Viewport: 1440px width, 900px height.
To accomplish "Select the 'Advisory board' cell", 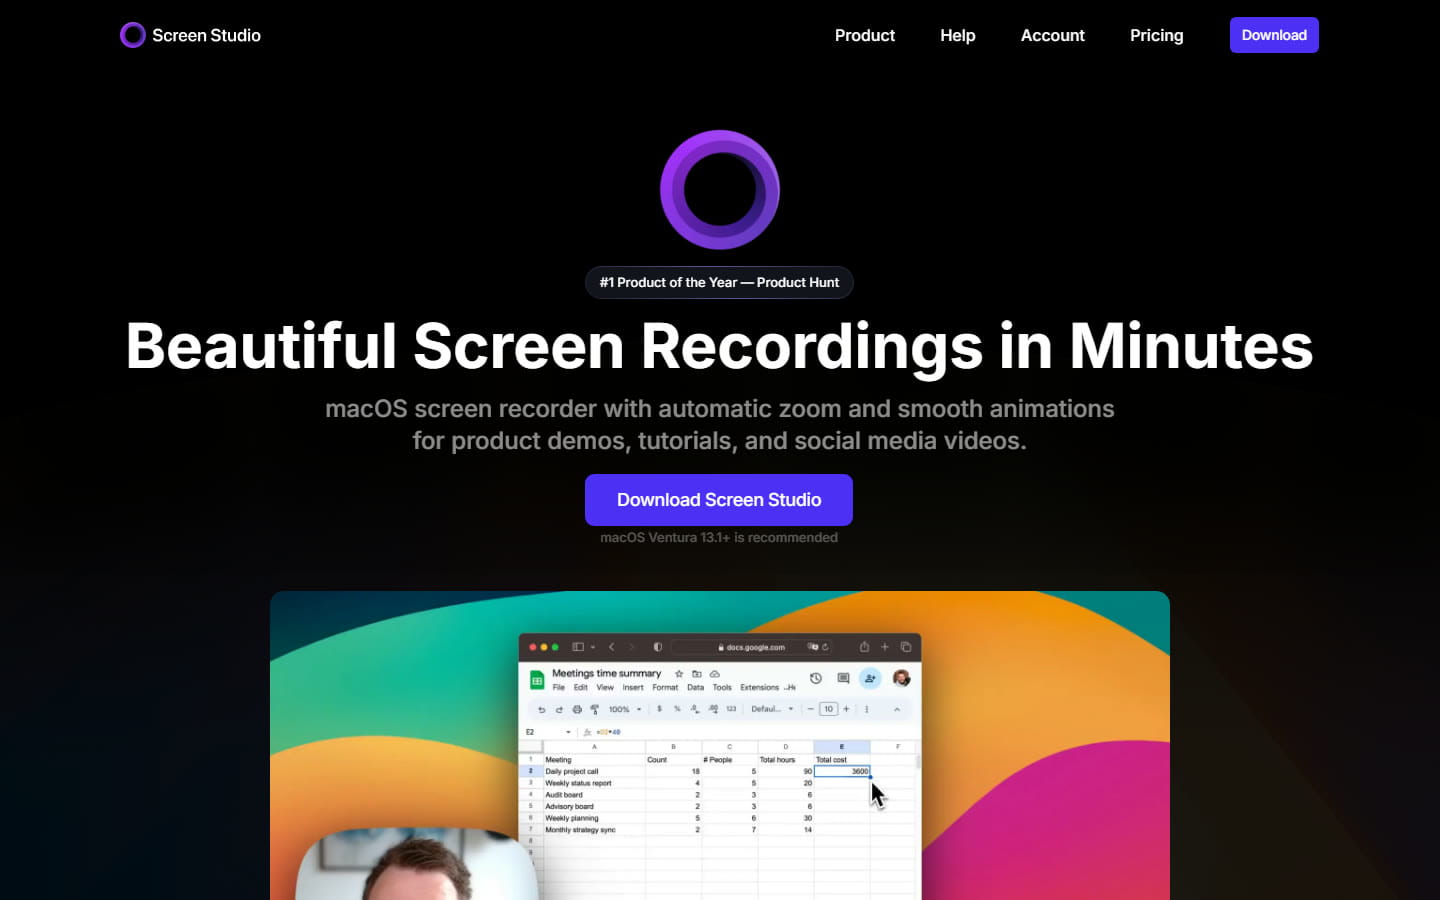I will coord(594,806).
